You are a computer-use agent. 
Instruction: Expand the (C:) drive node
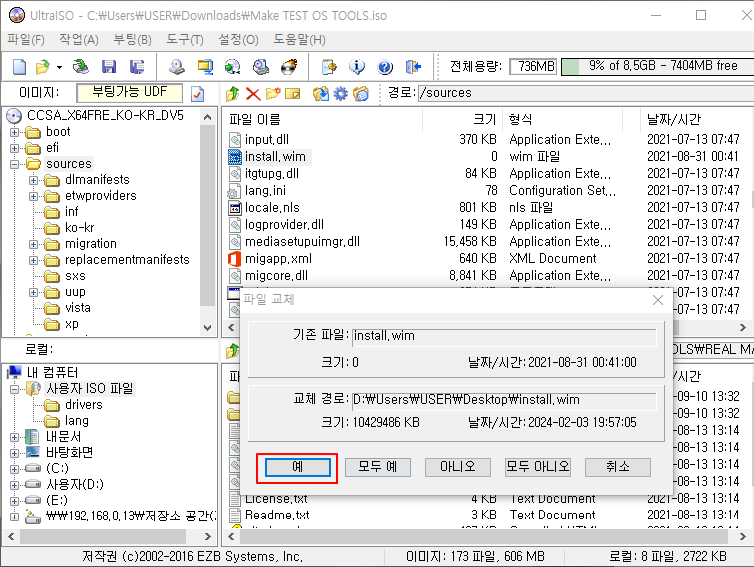[14, 469]
